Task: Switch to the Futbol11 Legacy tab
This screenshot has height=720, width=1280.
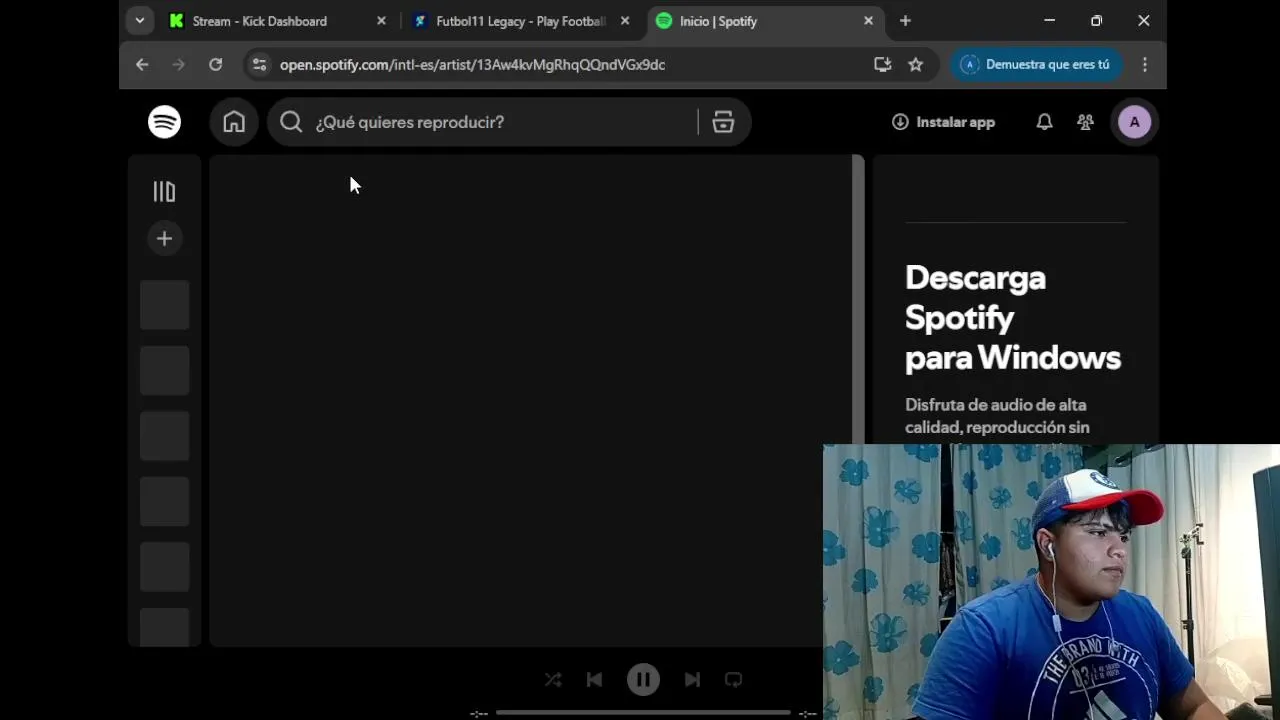Action: coord(521,21)
